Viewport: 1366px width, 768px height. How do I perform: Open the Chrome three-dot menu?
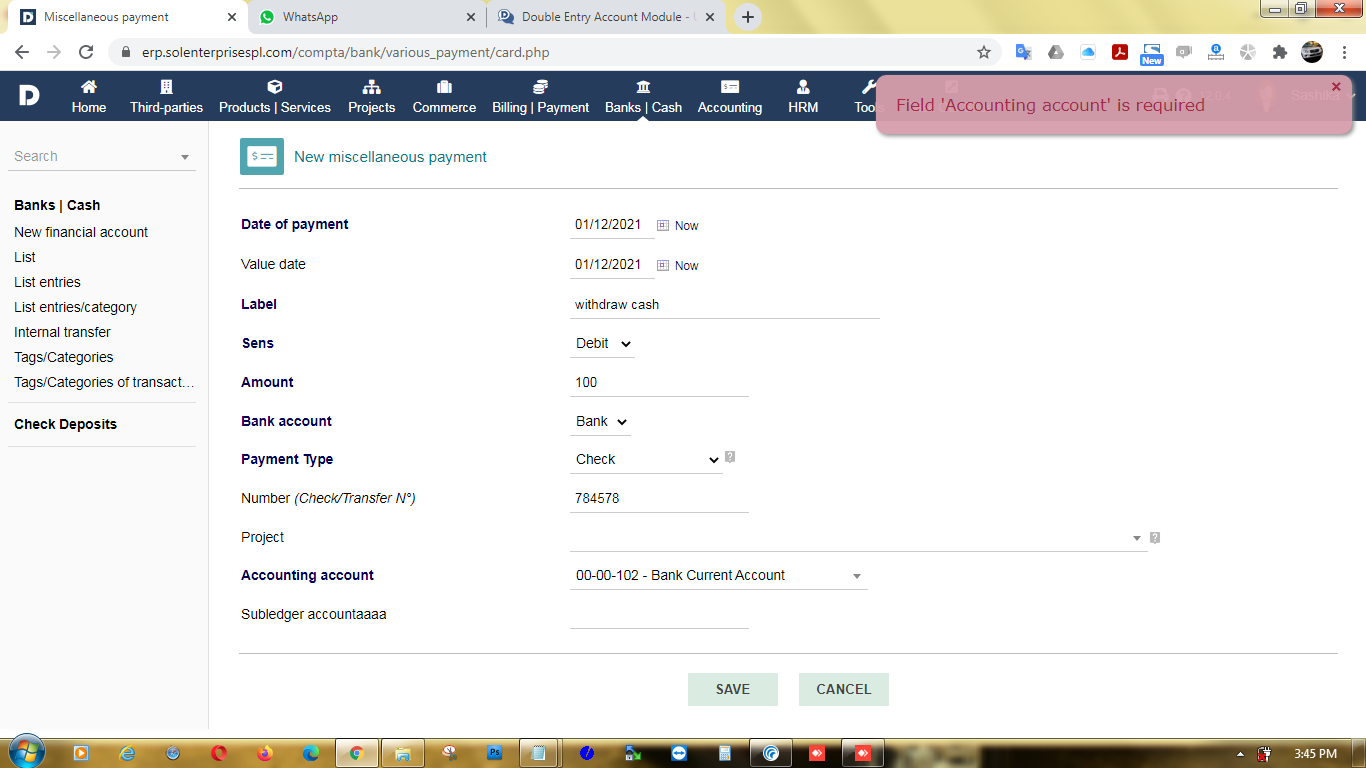[1345, 52]
